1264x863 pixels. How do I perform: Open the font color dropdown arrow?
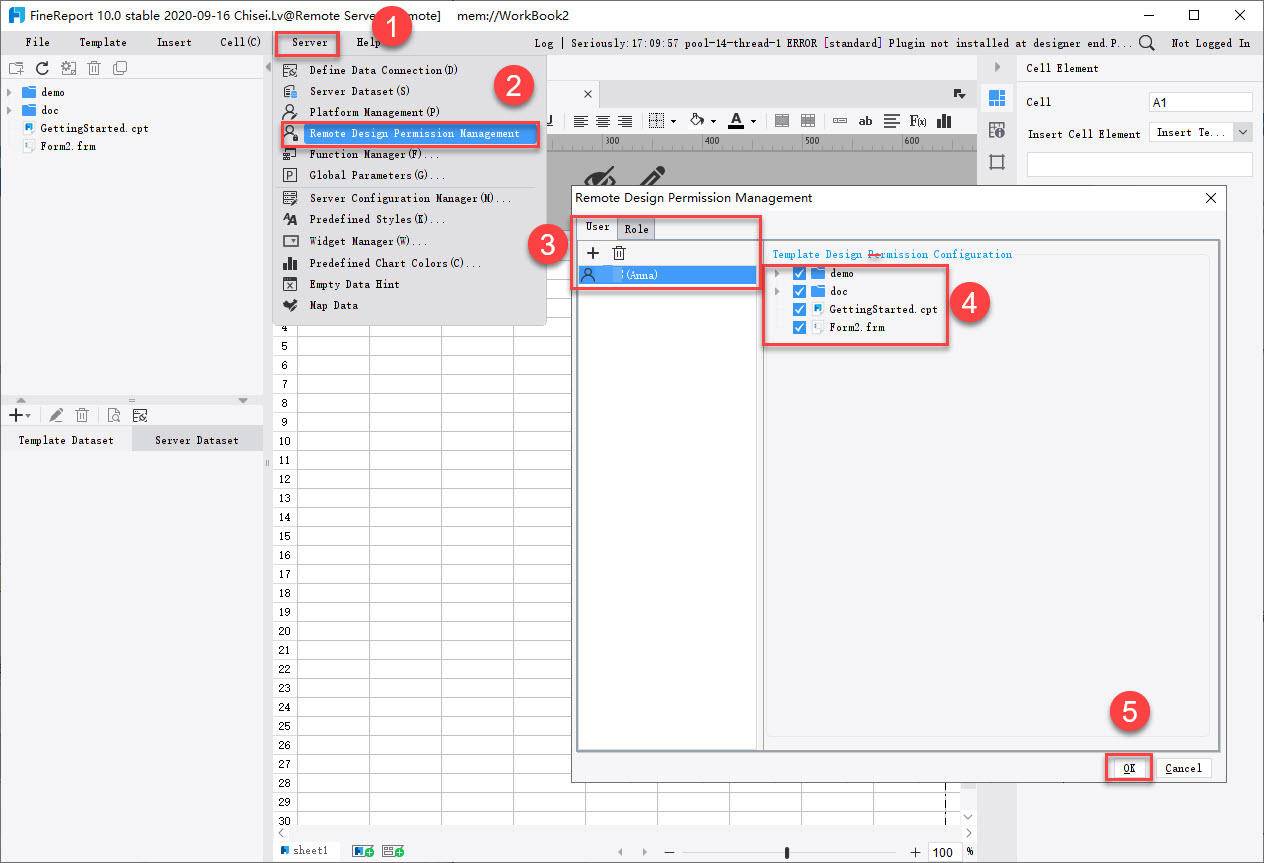(x=752, y=121)
